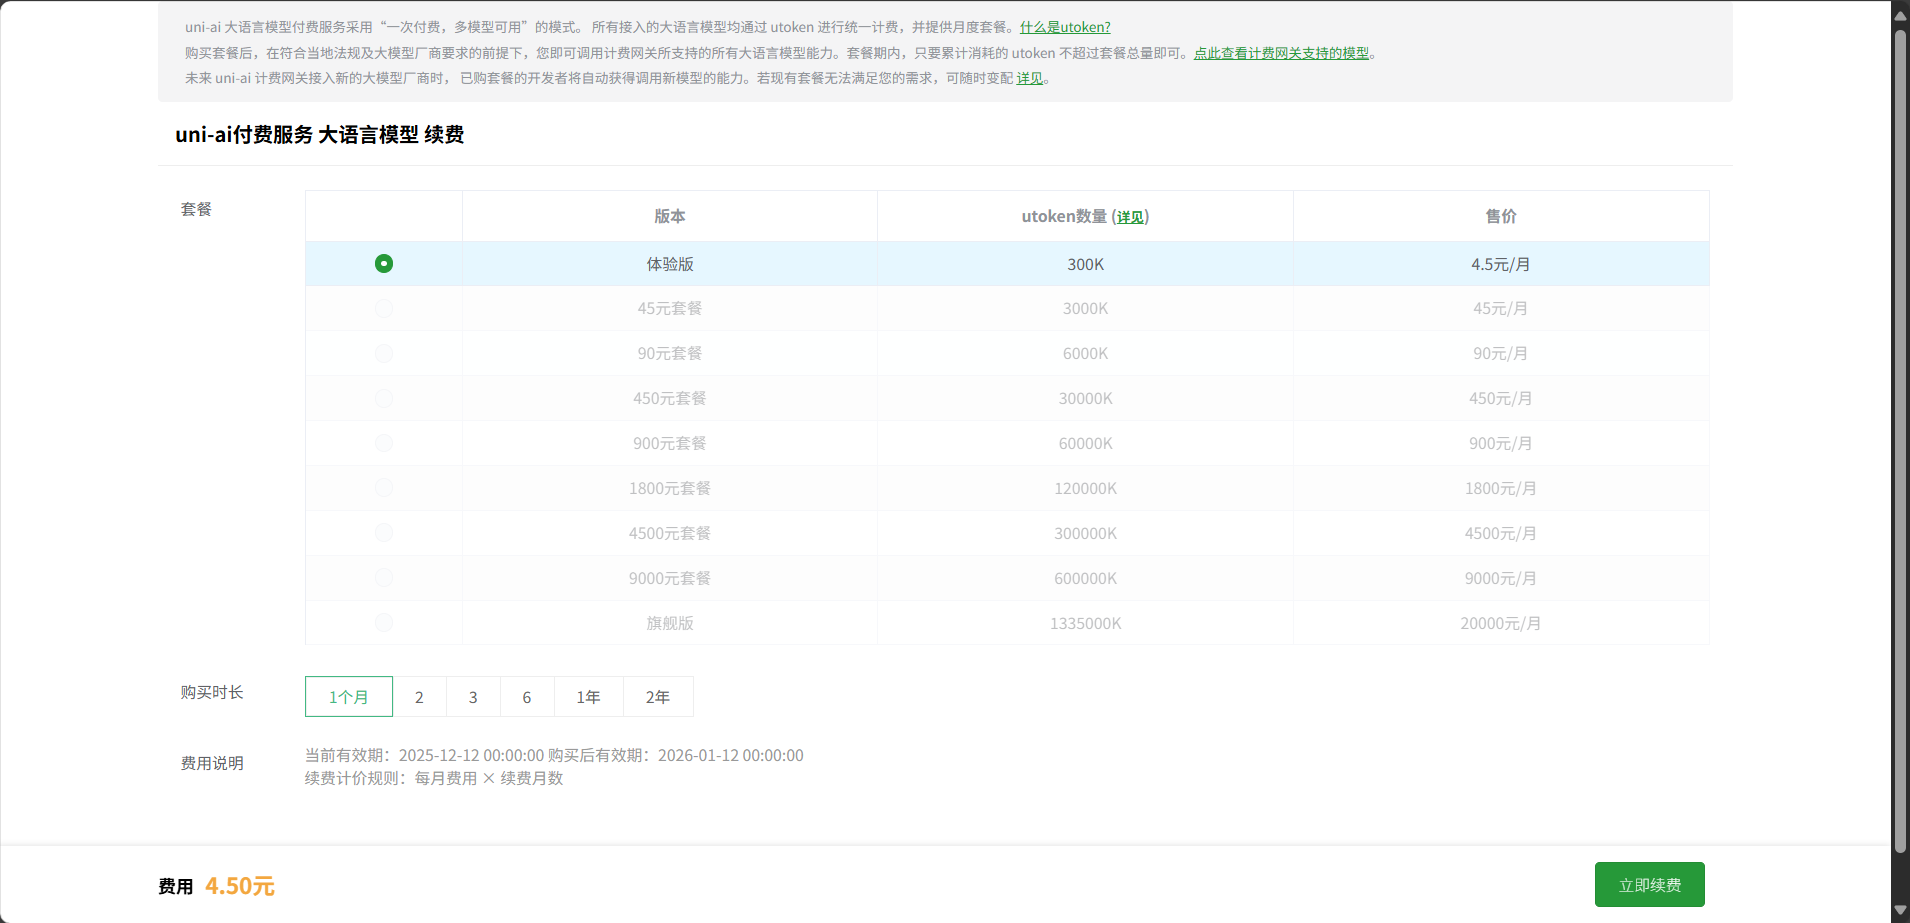This screenshot has width=1910, height=923.
Task: Select the 旗舰版 plan radio button
Action: click(384, 623)
